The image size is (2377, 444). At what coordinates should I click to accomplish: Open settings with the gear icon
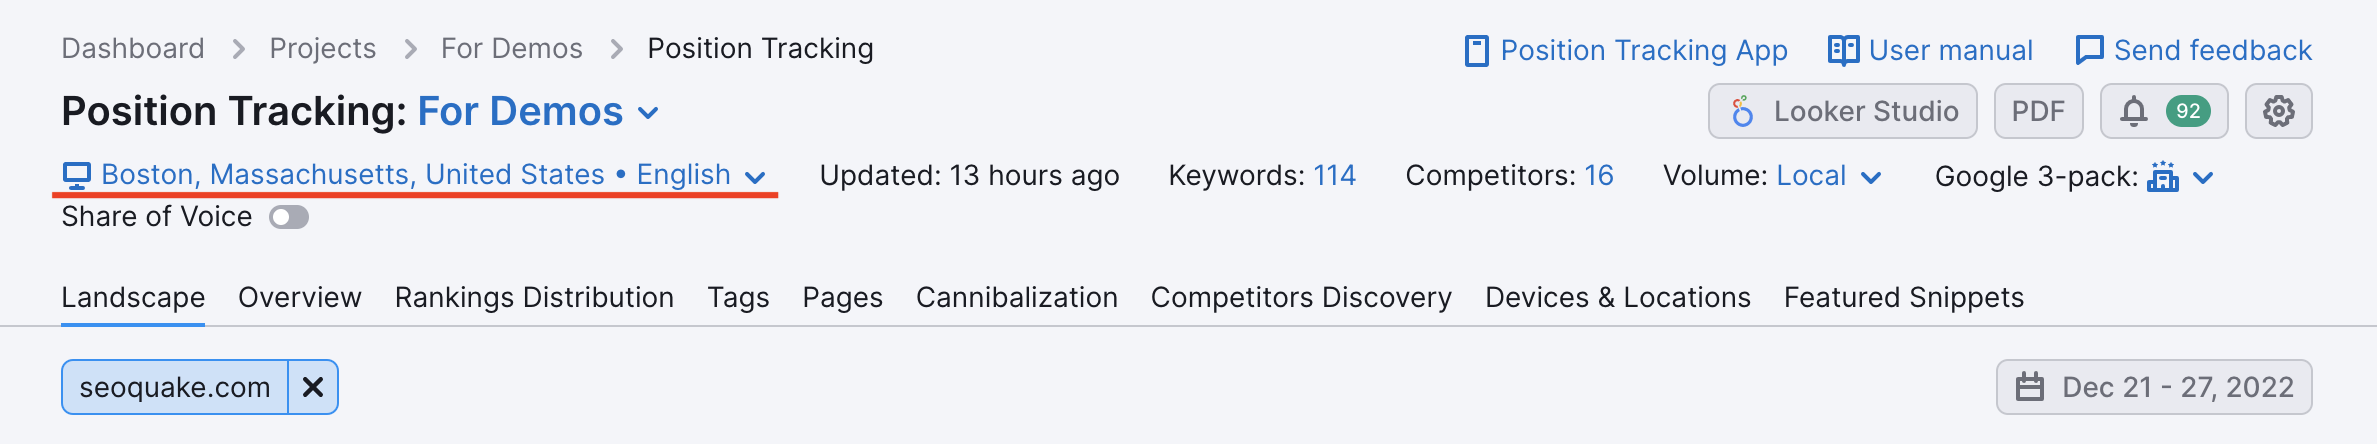click(x=2278, y=111)
